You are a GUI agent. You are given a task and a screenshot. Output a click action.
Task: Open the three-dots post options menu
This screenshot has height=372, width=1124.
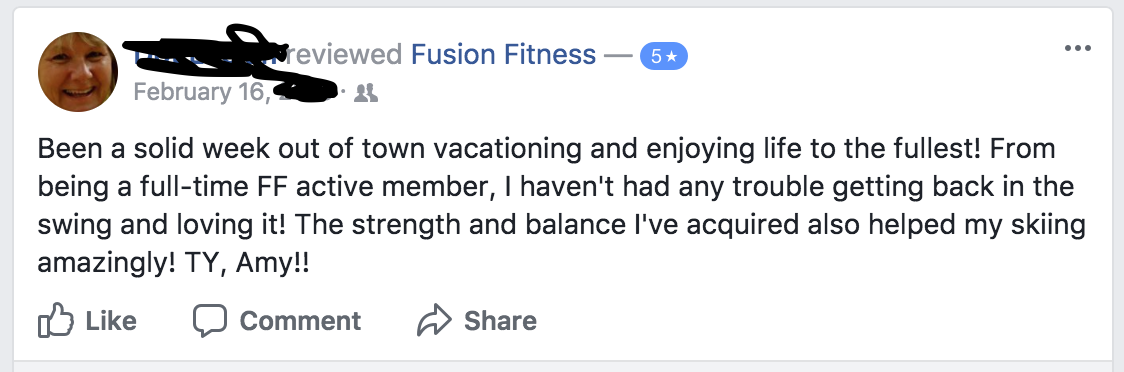coord(1077,49)
